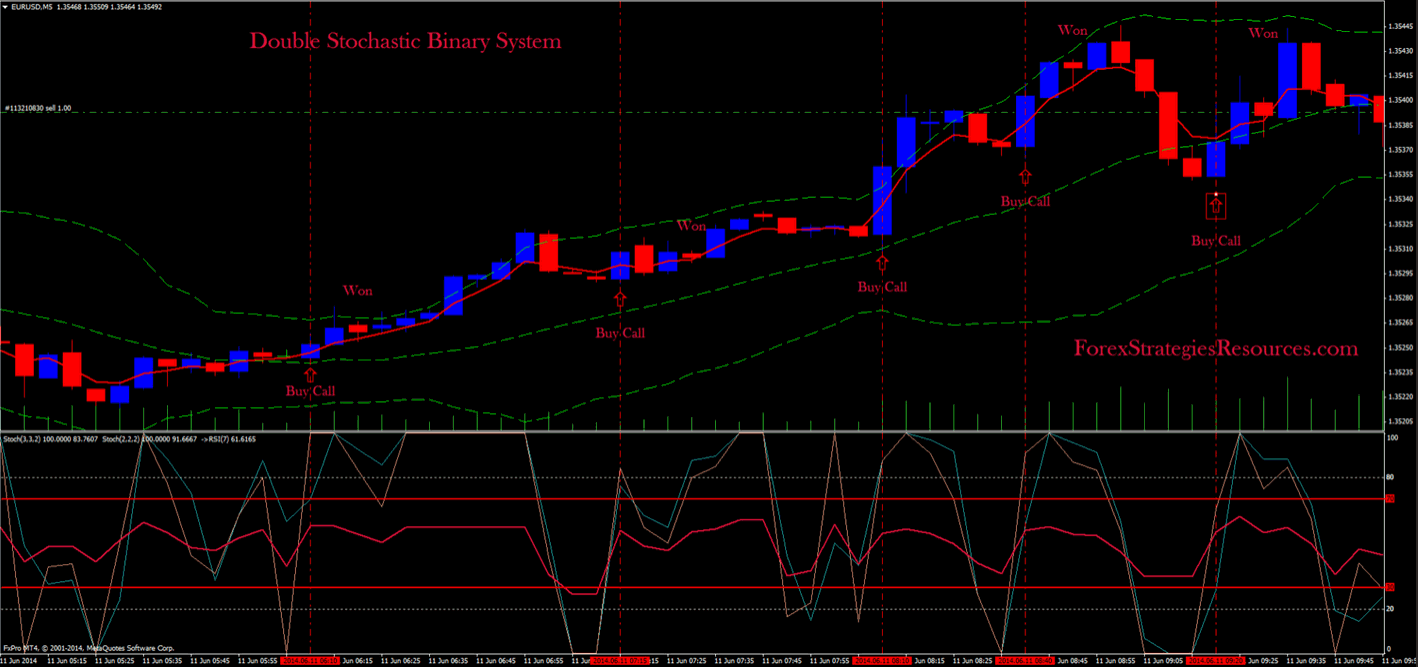Click the red 2014.06.11 07:15 time marker
Screen dimensions: 1418x667
(620, 661)
